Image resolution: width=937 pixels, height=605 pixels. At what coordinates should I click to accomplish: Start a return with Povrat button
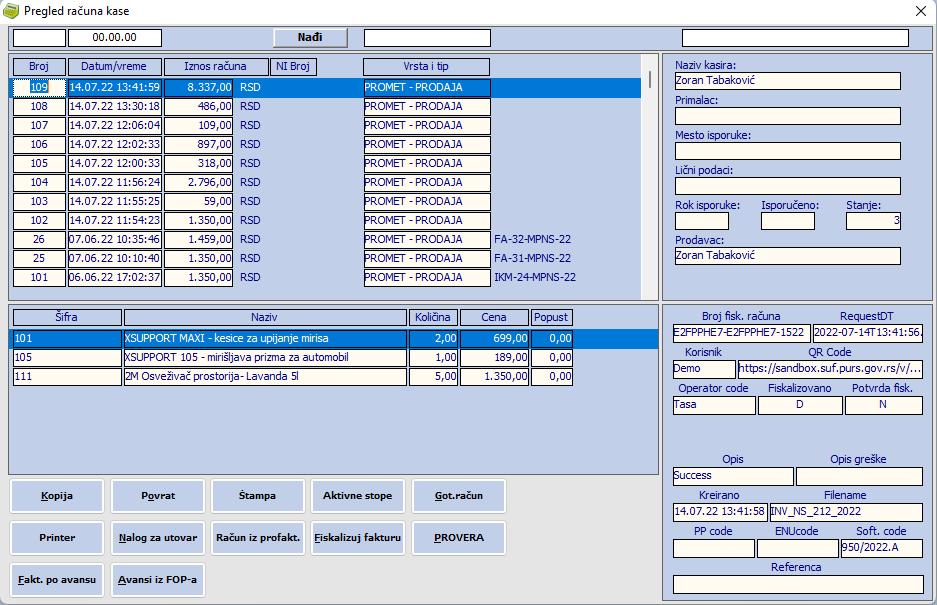(158, 496)
